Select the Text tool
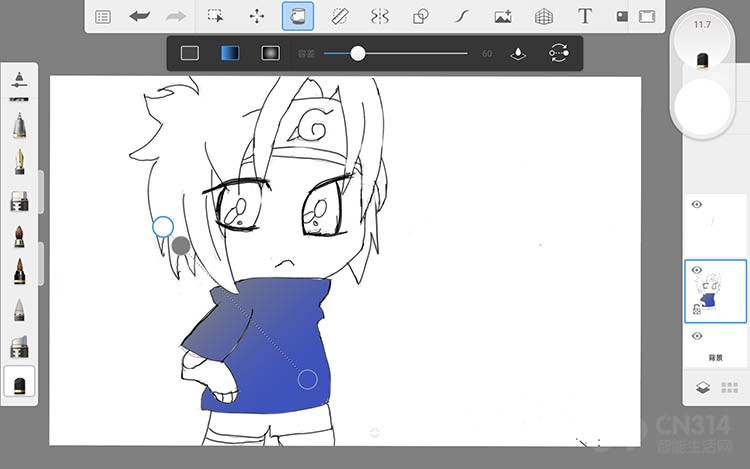 pyautogui.click(x=585, y=16)
